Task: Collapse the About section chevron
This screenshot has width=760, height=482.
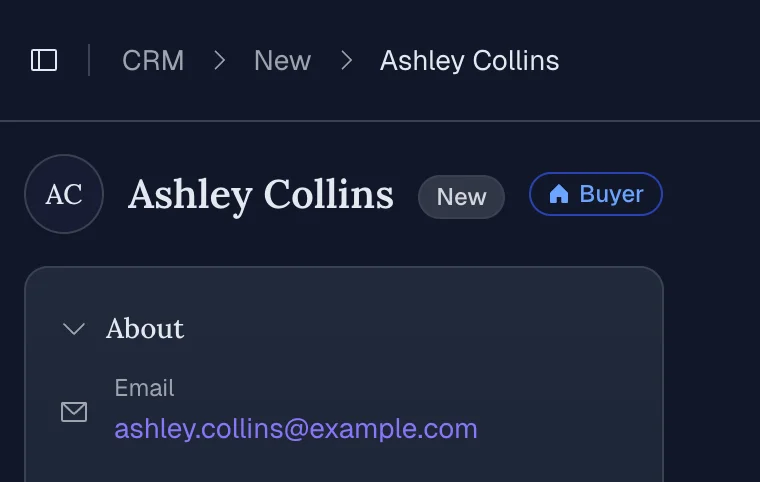Action: [x=74, y=329]
